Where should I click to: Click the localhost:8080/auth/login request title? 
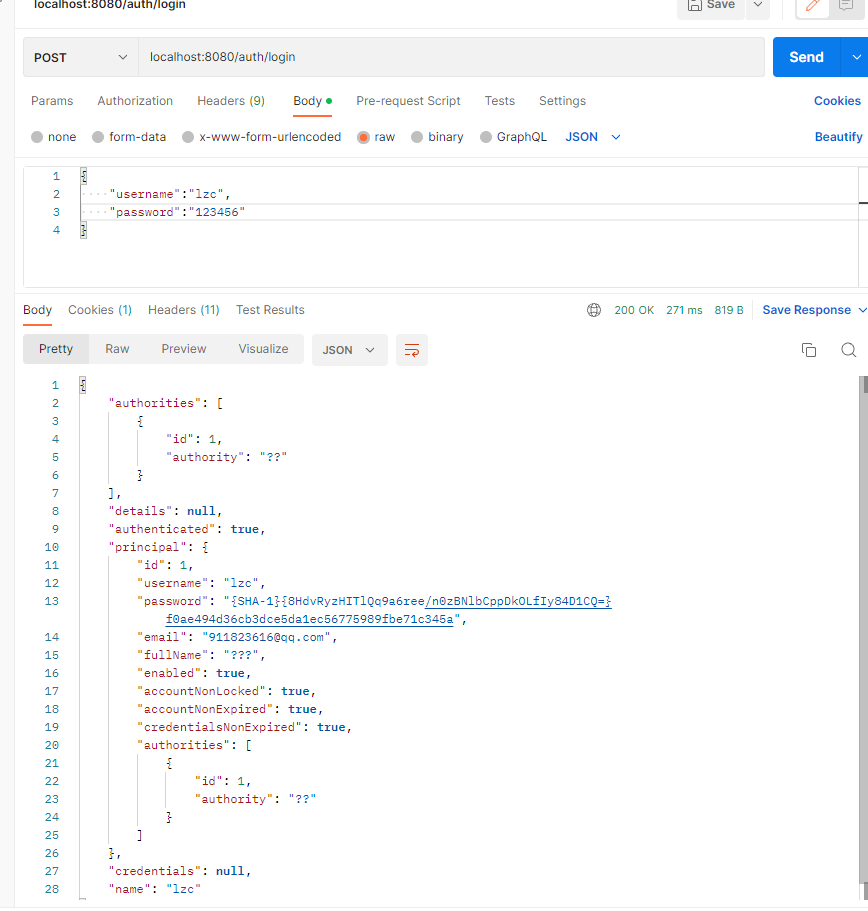coord(110,5)
